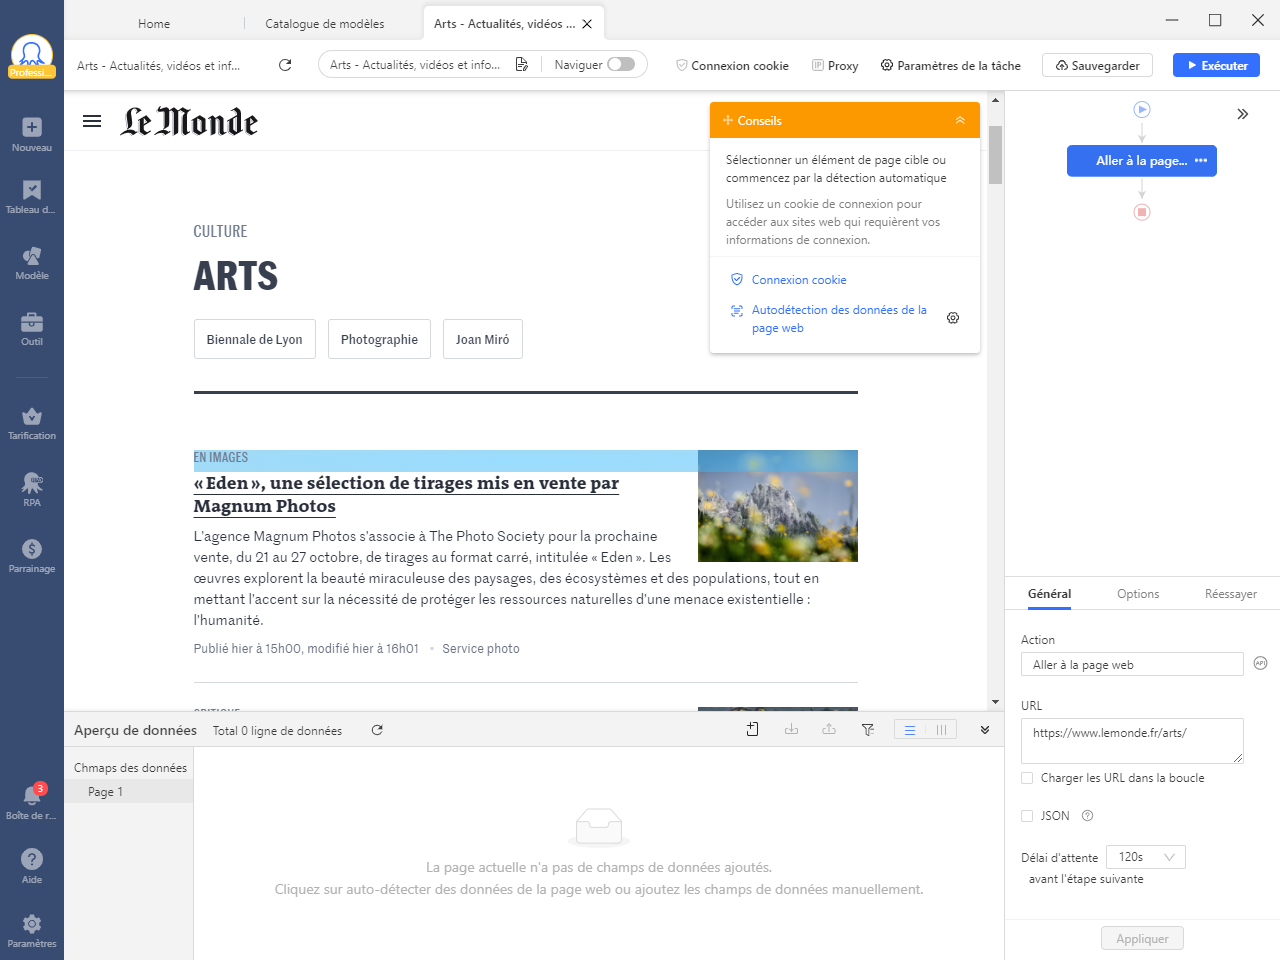Enable the JSON checkbox
The width and height of the screenshot is (1280, 960).
1027,816
